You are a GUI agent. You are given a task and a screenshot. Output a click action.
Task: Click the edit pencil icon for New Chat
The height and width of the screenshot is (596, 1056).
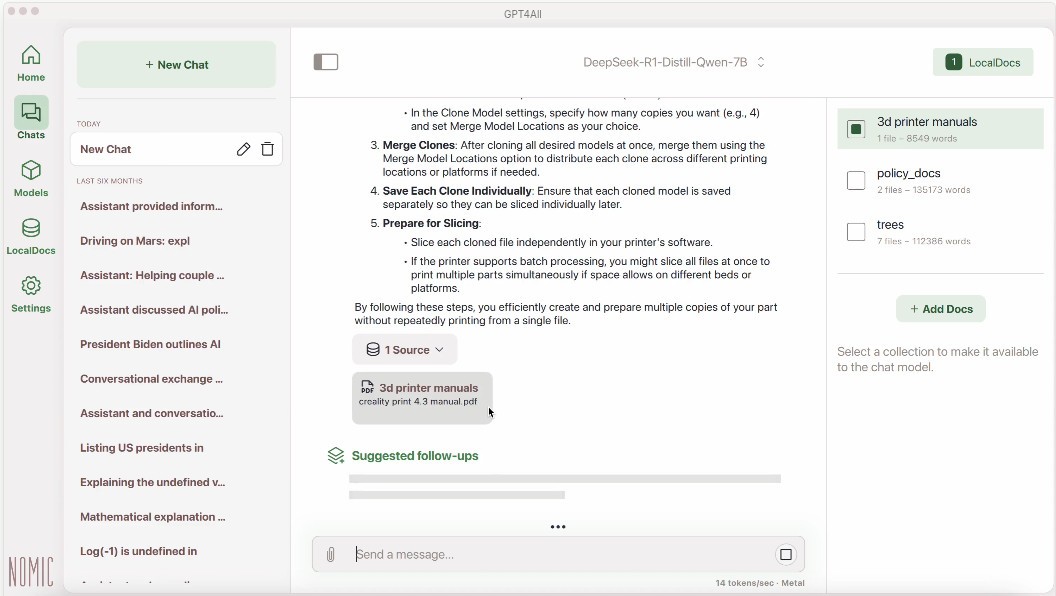243,150
